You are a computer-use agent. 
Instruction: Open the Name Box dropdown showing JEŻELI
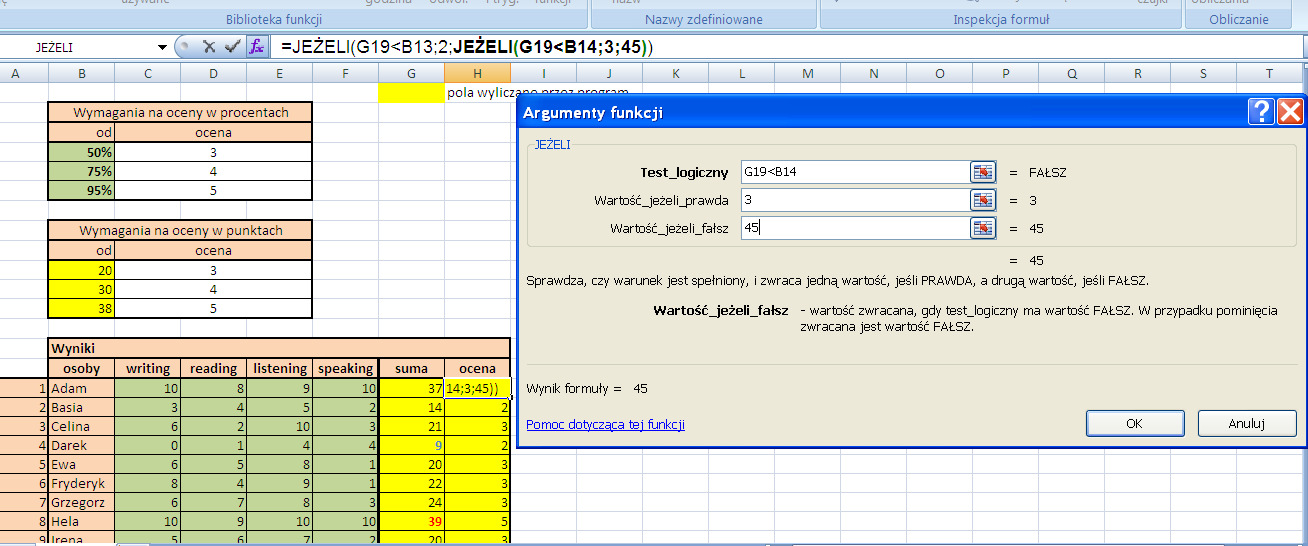[162, 47]
